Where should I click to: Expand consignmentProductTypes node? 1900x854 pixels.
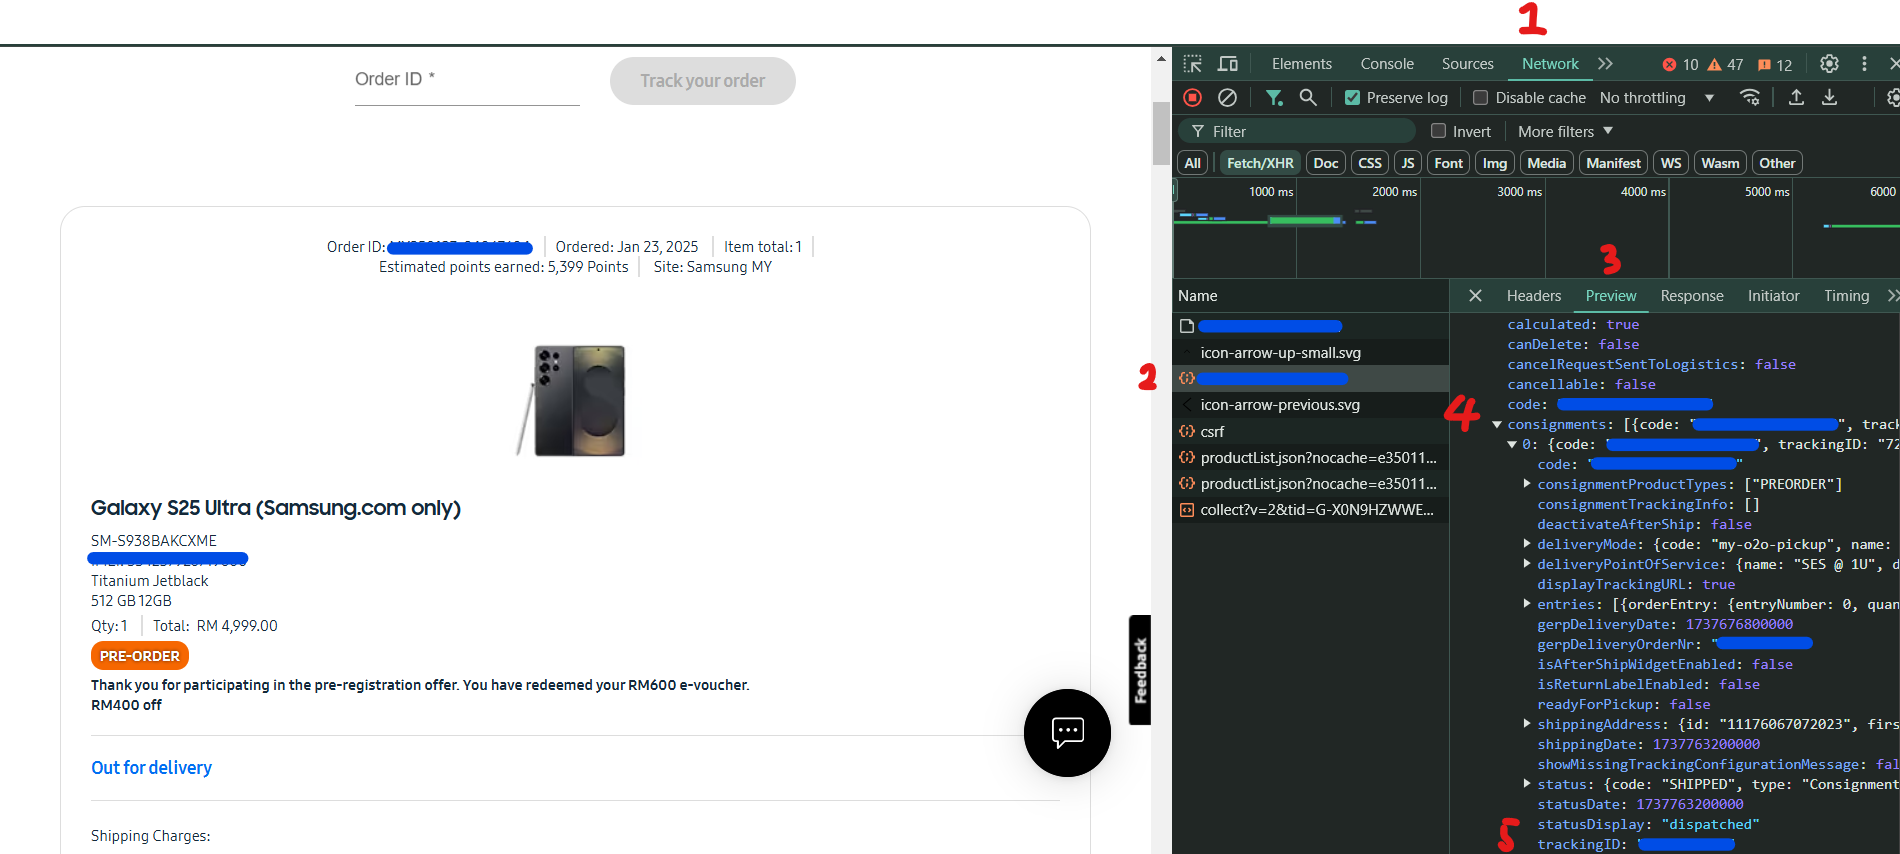point(1527,484)
